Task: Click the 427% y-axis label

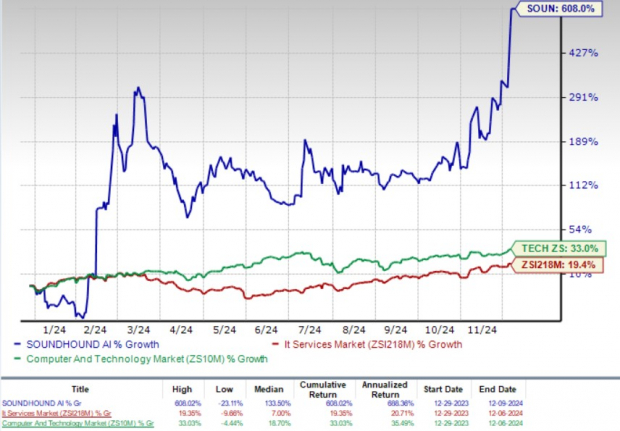Action: 583,53
